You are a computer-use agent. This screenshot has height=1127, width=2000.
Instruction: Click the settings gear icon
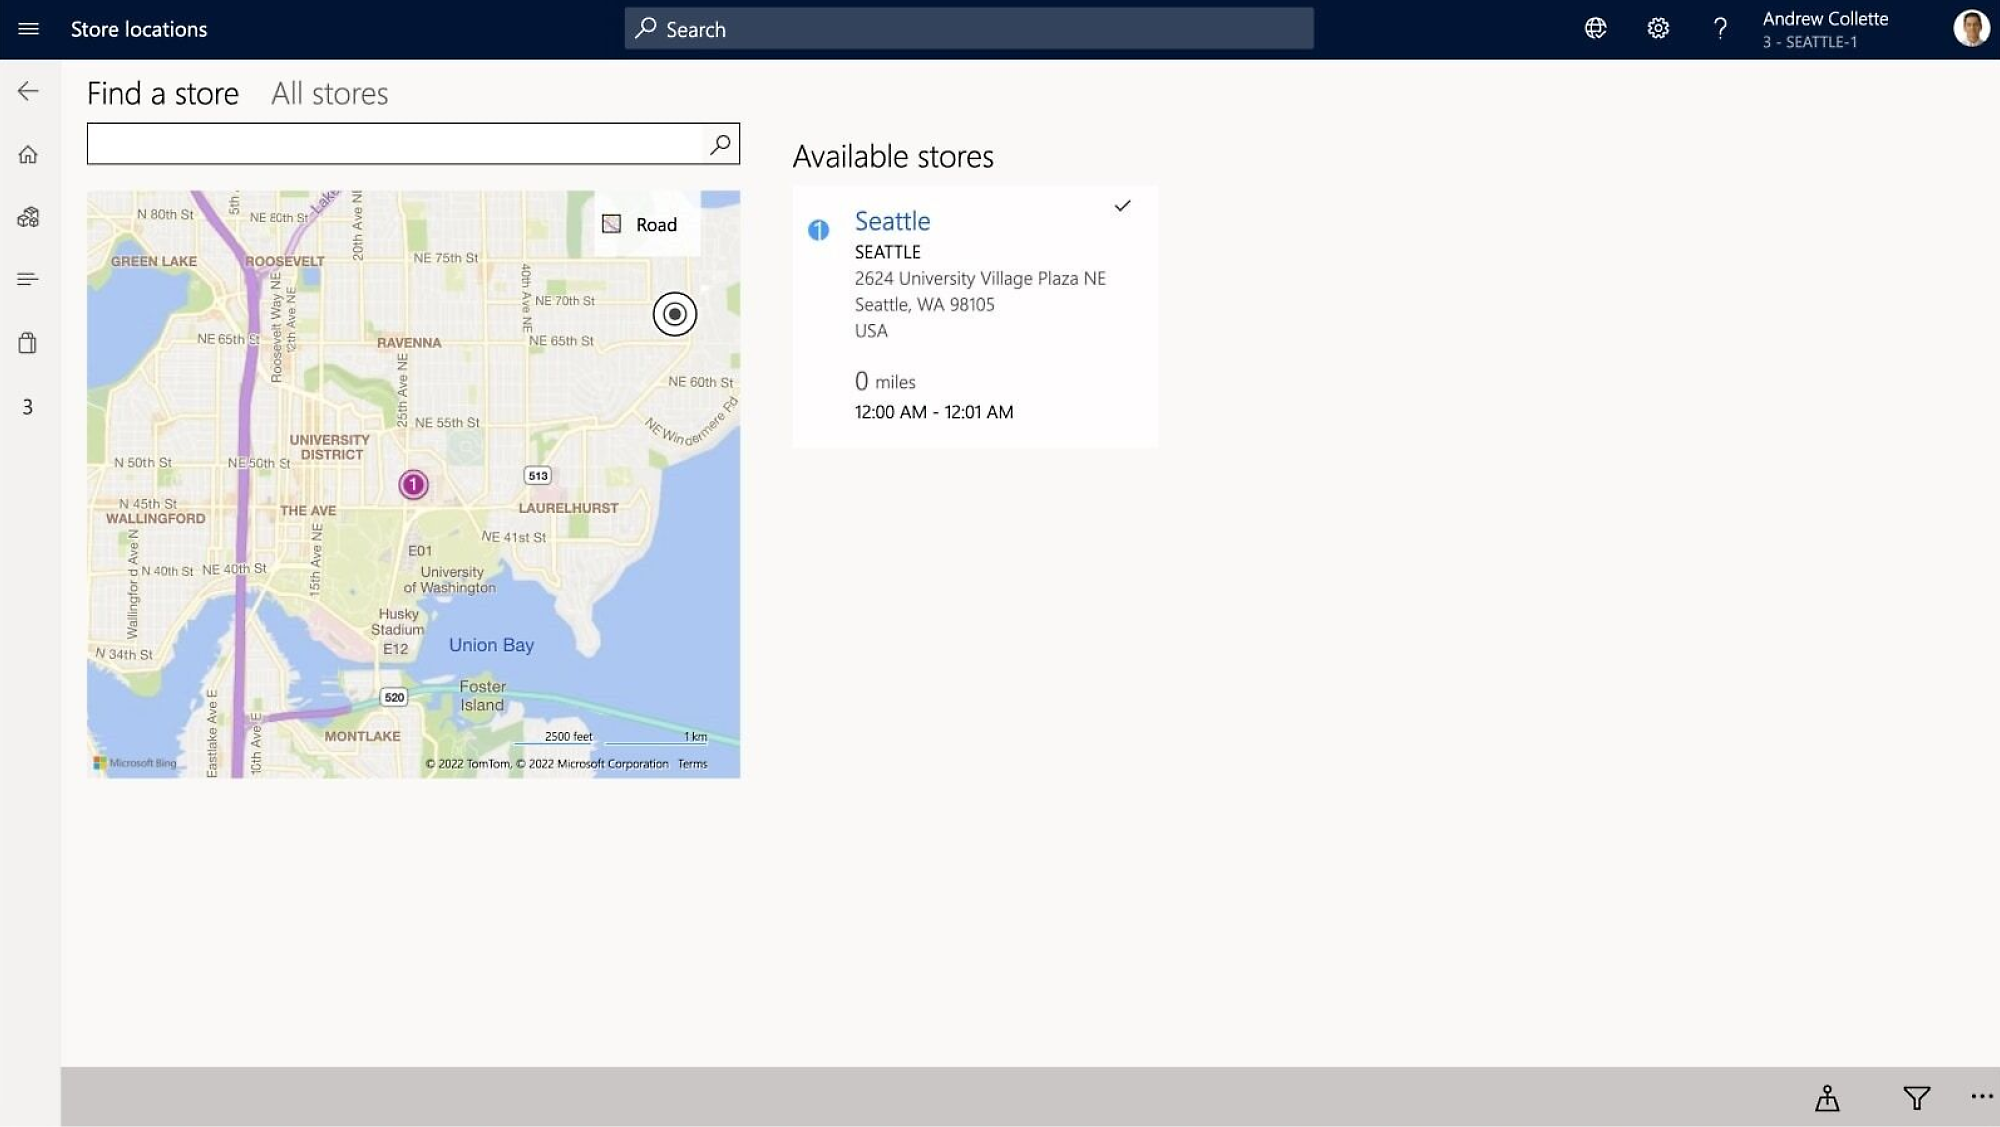(1658, 29)
